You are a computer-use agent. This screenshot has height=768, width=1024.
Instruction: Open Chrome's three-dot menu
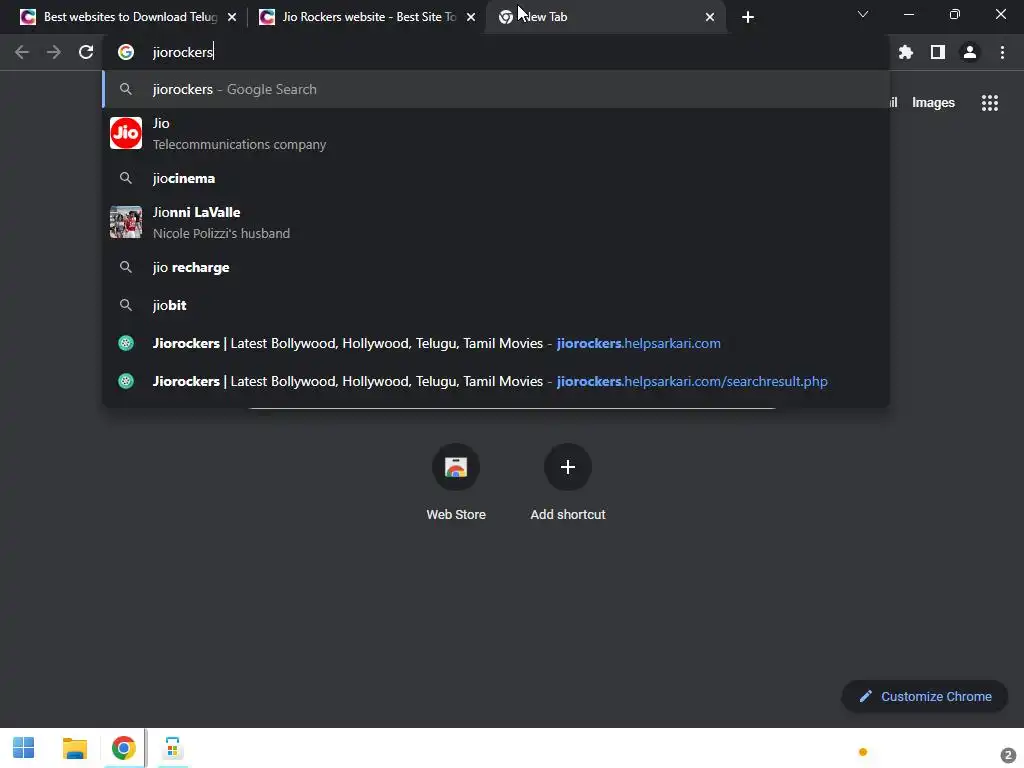point(1002,52)
